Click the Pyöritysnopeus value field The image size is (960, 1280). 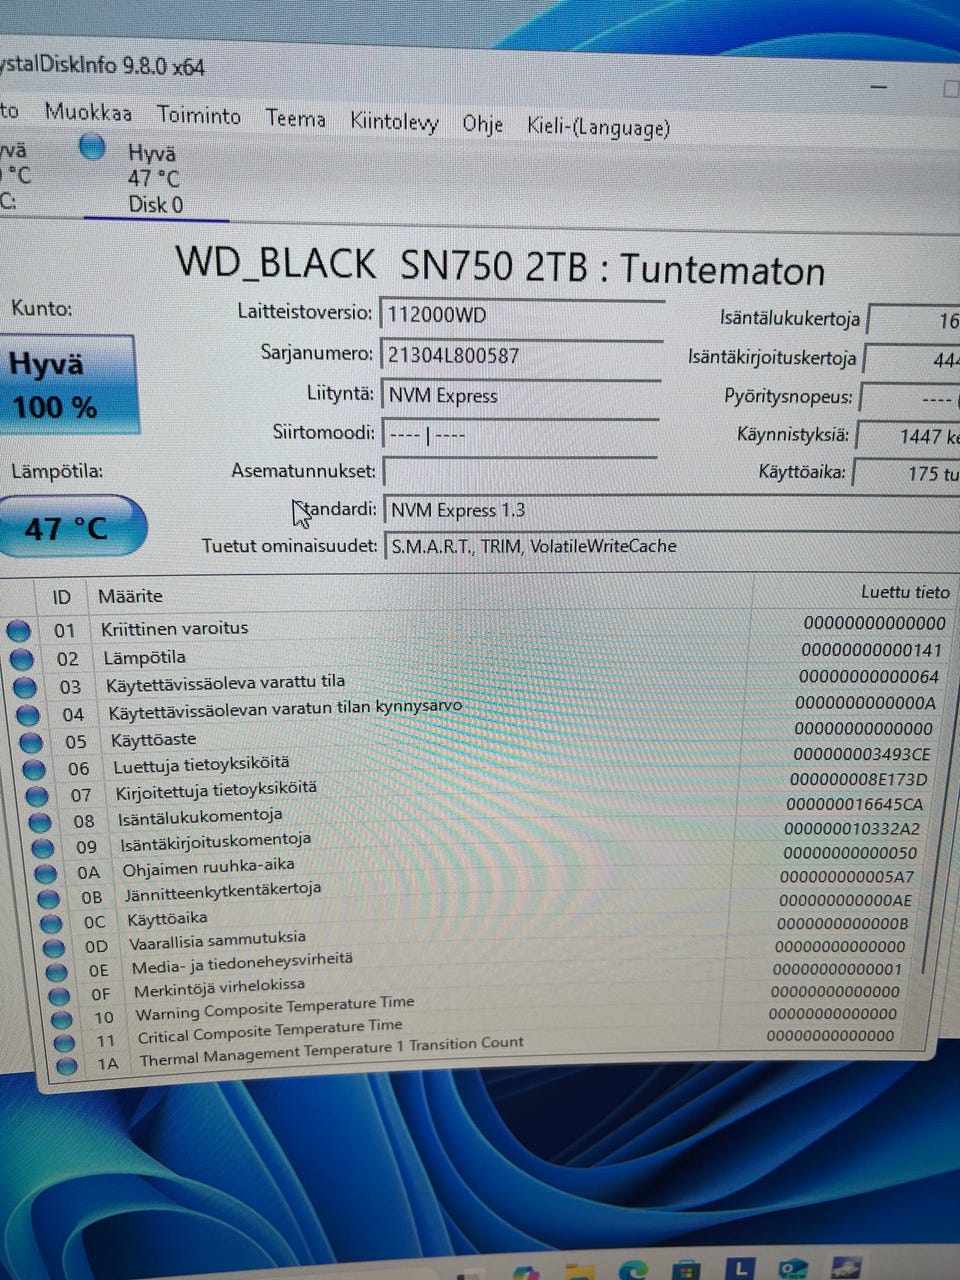910,398
